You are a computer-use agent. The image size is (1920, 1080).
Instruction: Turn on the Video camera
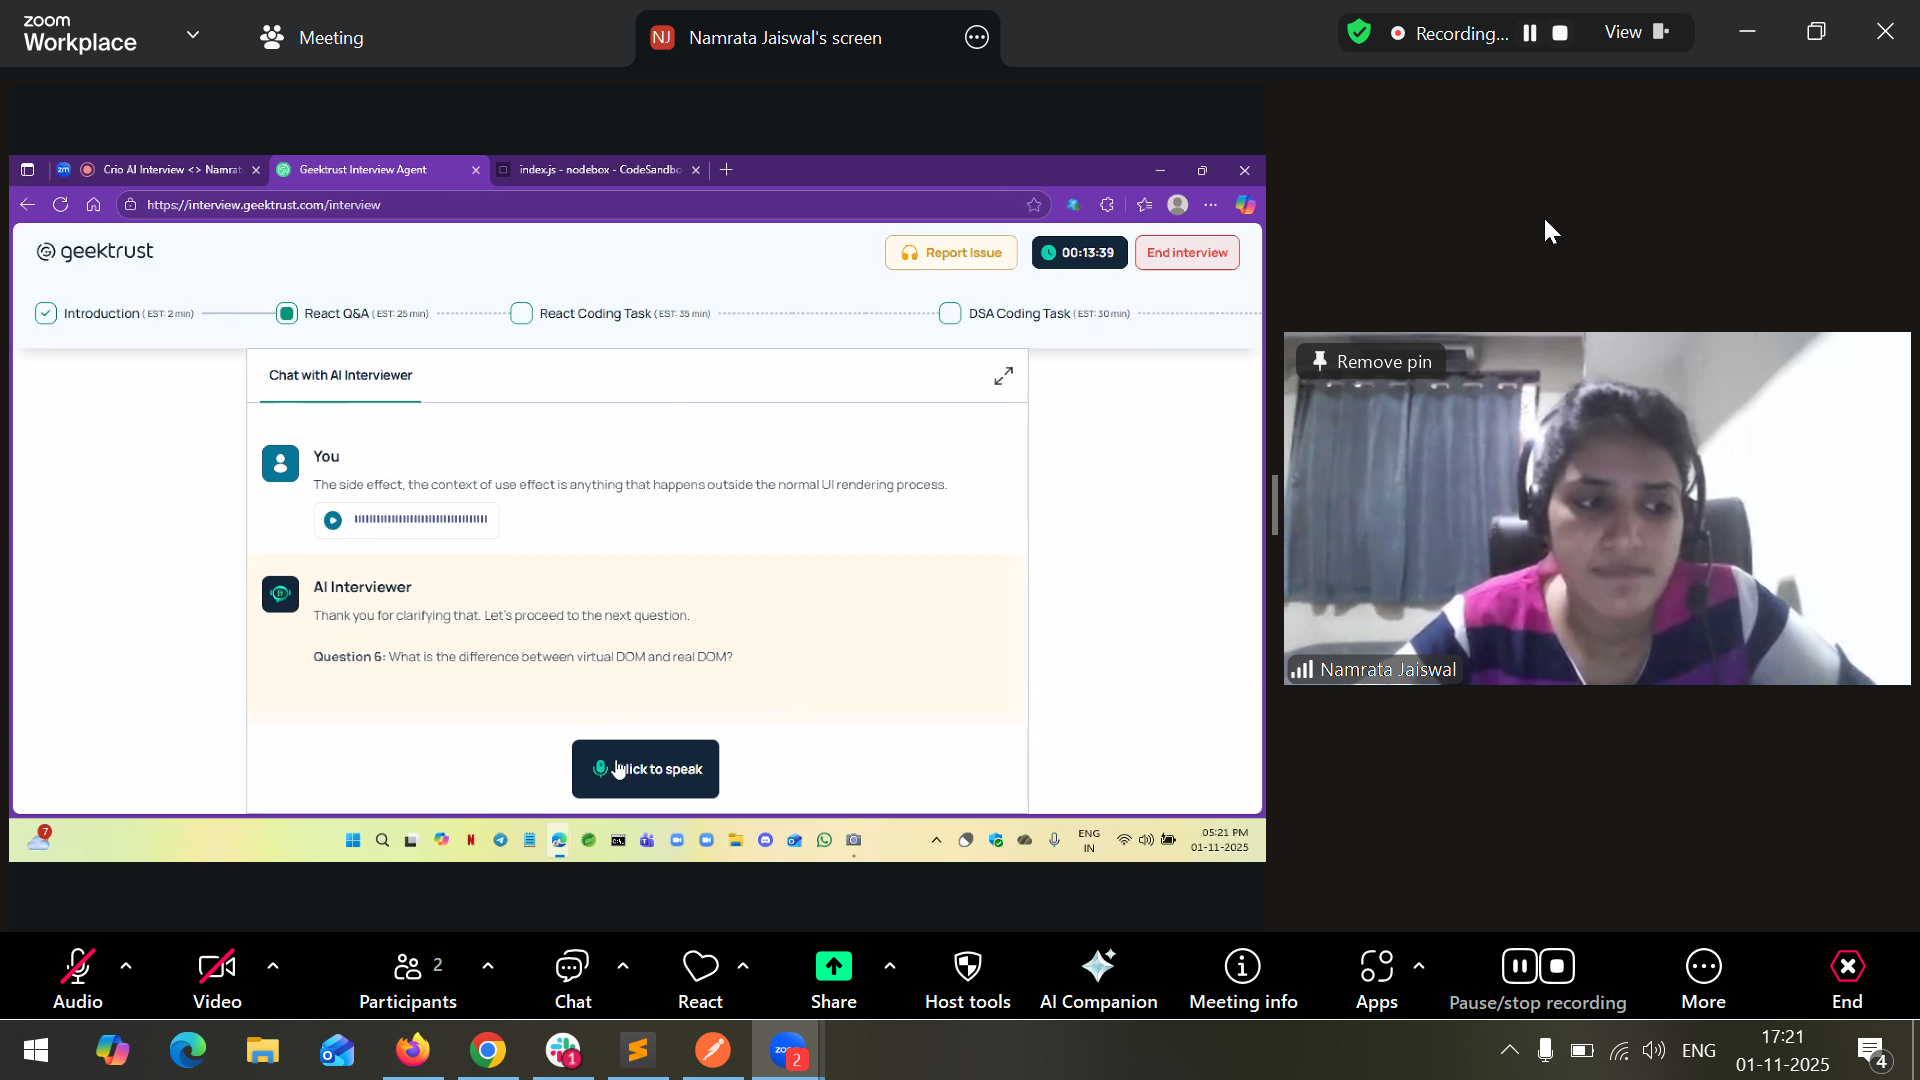pyautogui.click(x=217, y=966)
